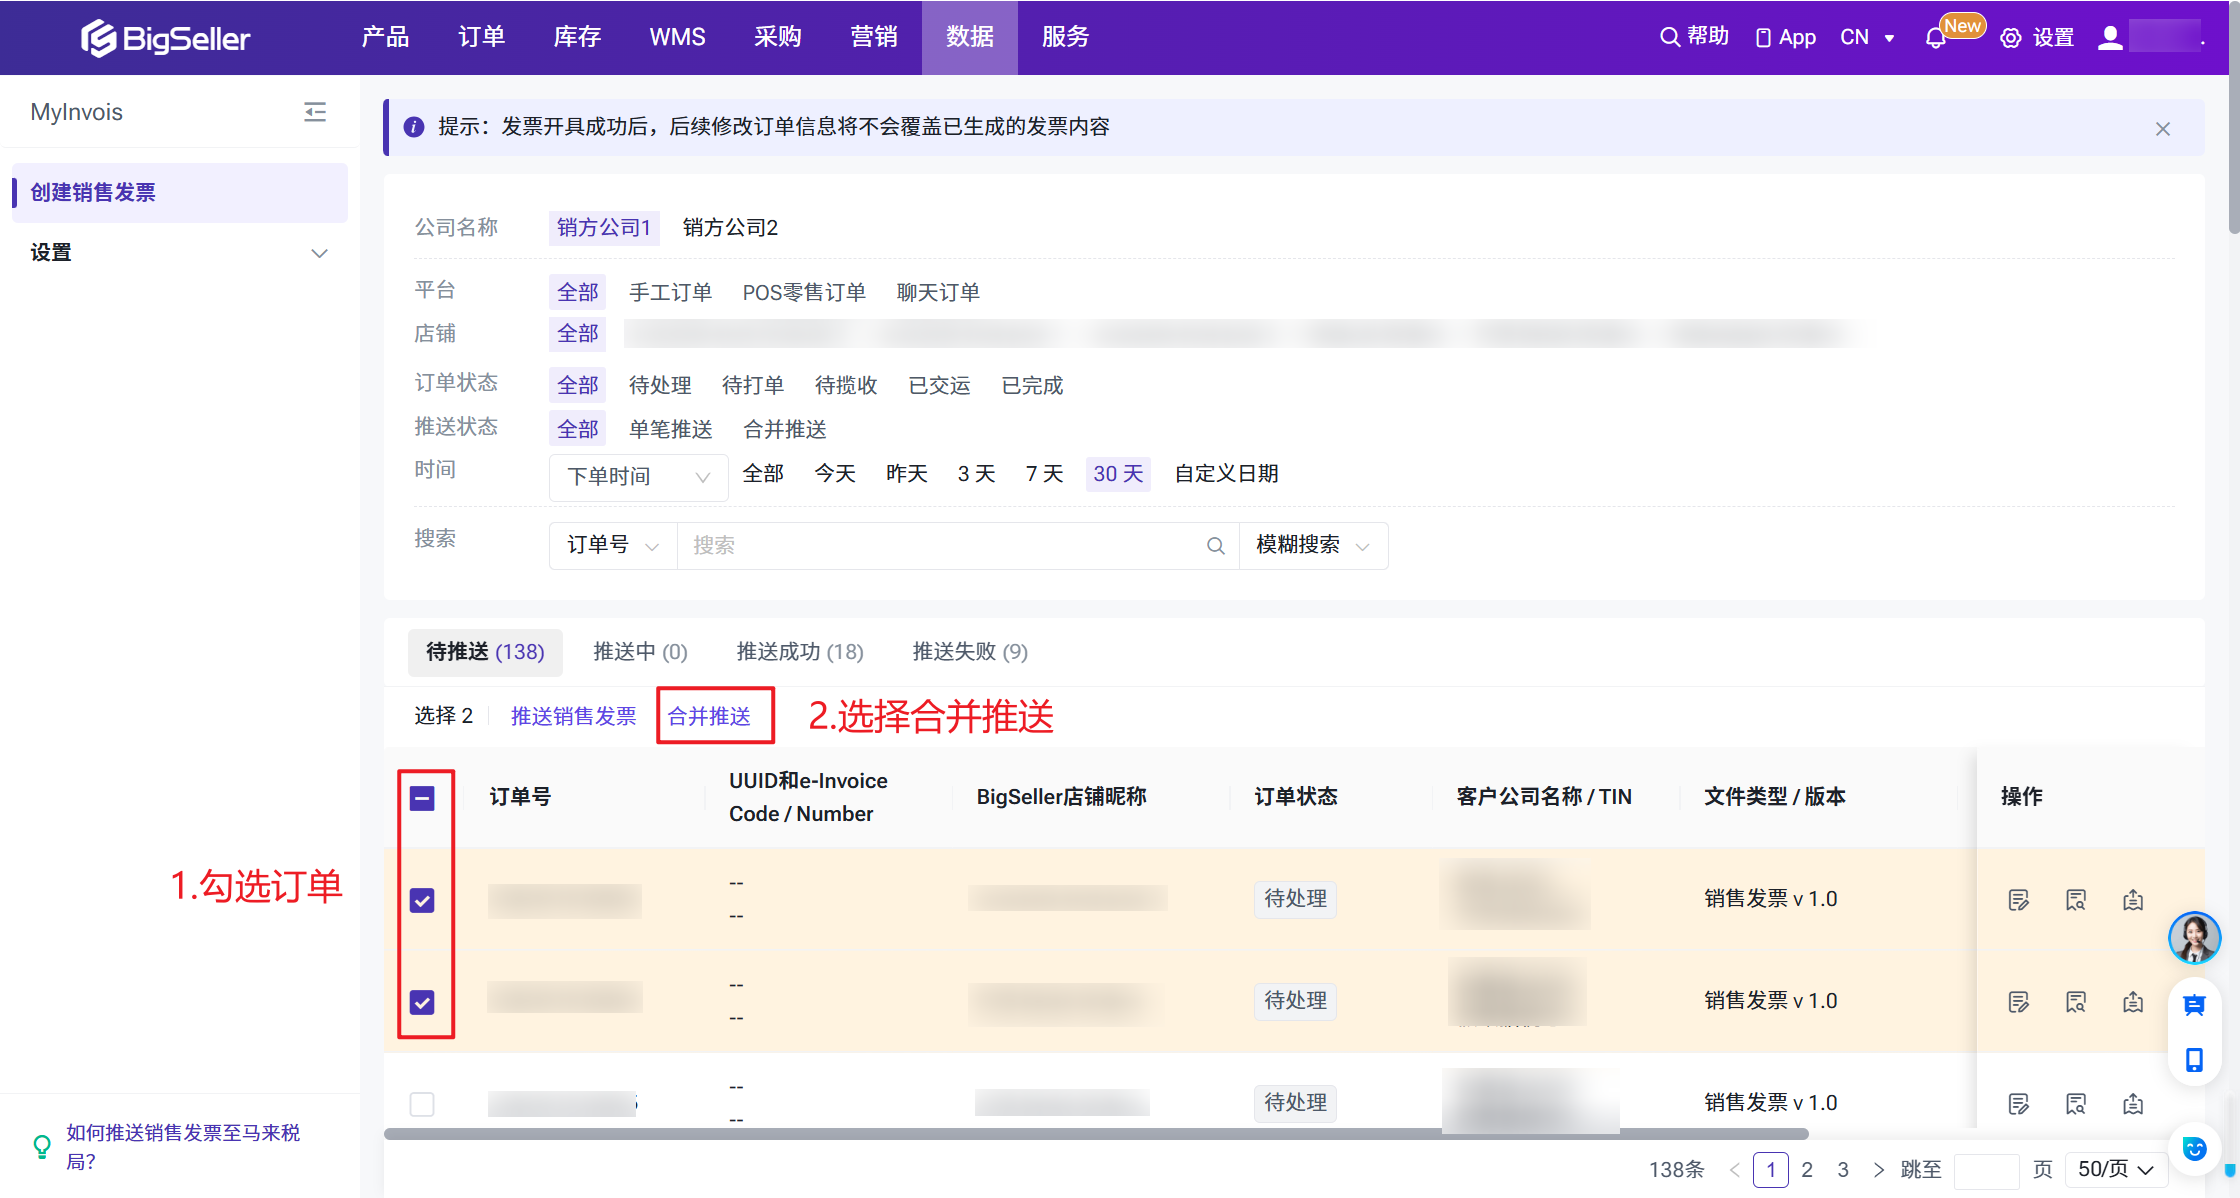Open the 下单时间 dropdown
Viewport: 2240px width, 1198px height.
click(x=638, y=477)
